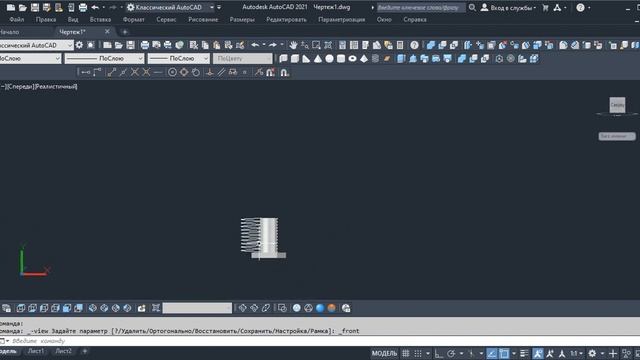Click the Intersection object snap icon
The width and height of the screenshot is (640, 360).
click(135, 73)
